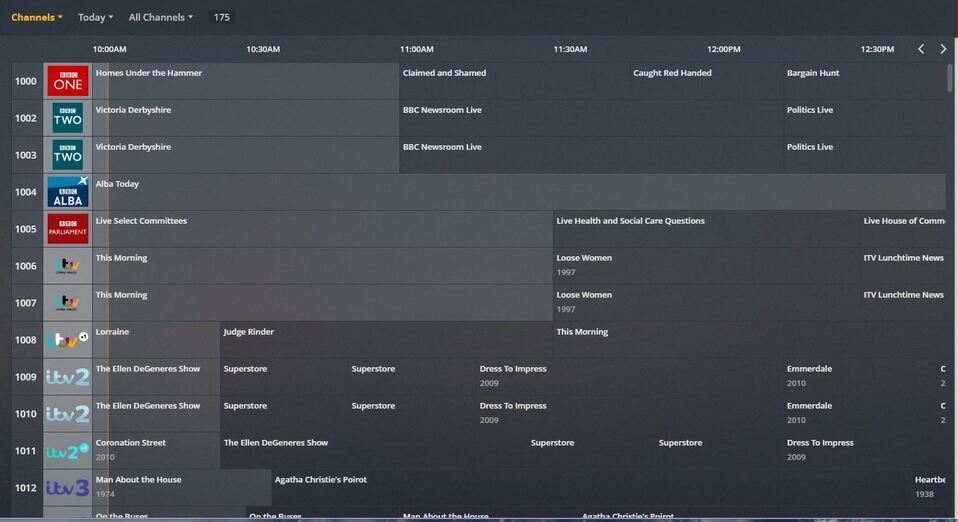Open Live Health and Social Care Questions

[x=707, y=229]
